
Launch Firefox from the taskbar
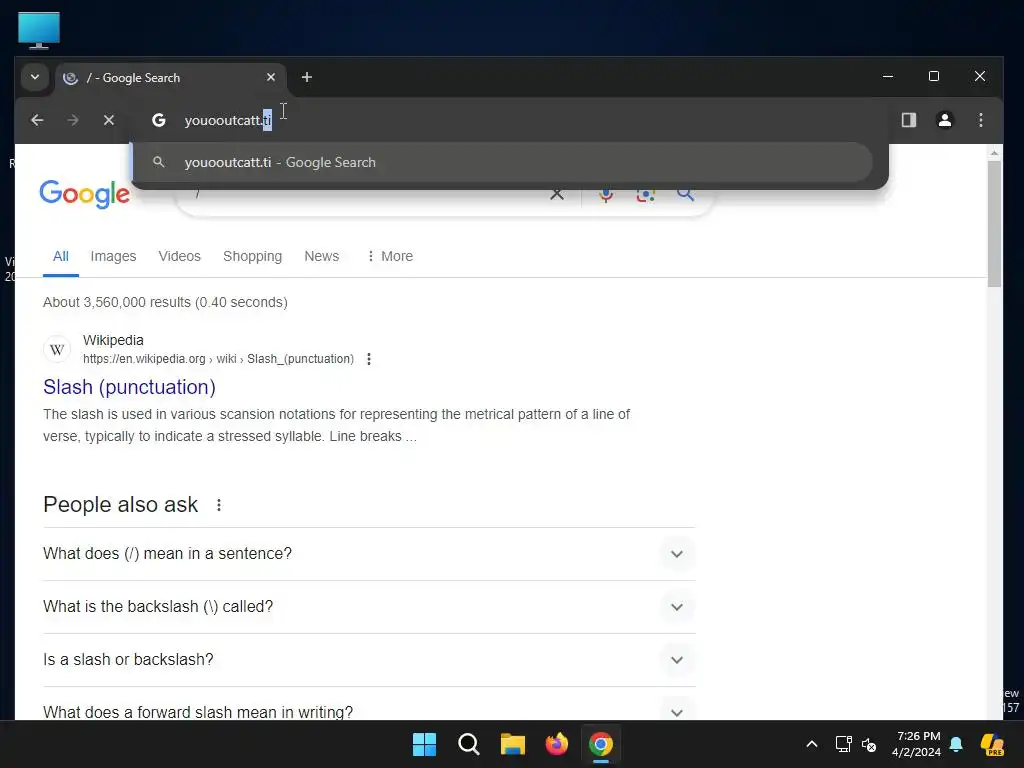[556, 744]
